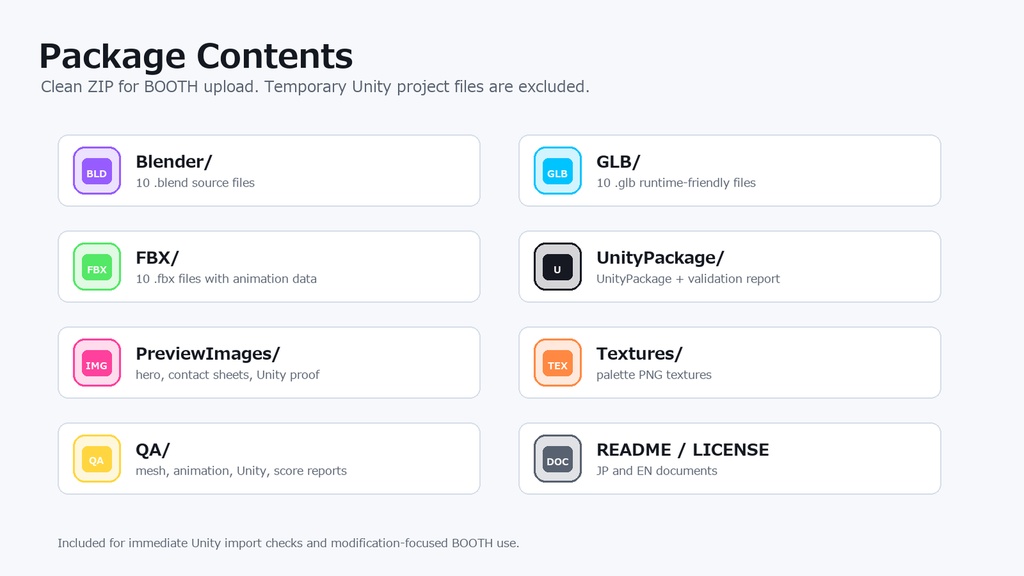Image resolution: width=1024 pixels, height=576 pixels.
Task: Open the GLB/ folder title
Action: 618,161
